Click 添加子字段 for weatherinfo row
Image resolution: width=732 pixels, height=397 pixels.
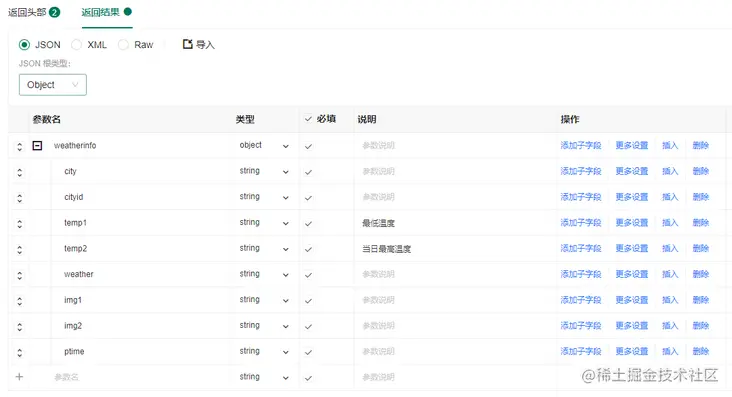tap(581, 145)
